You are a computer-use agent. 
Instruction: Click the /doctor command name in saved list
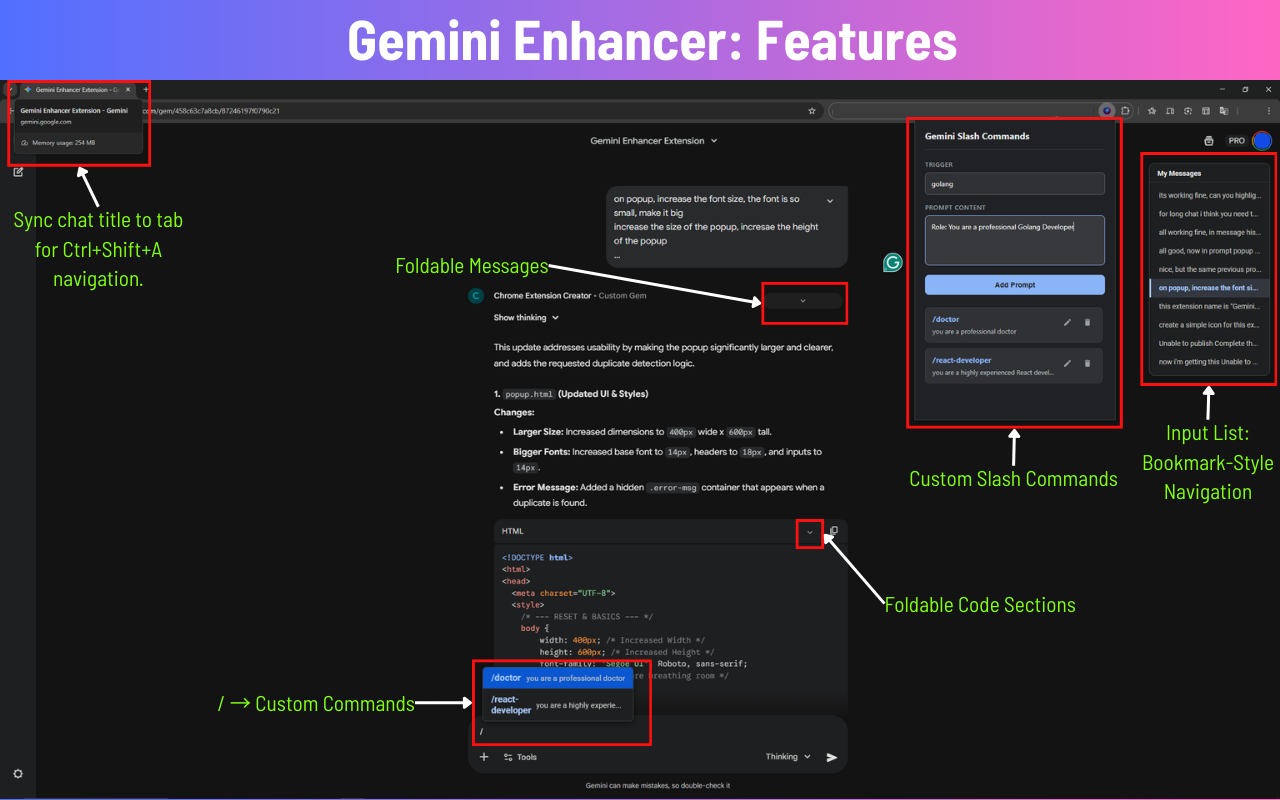(x=945, y=320)
